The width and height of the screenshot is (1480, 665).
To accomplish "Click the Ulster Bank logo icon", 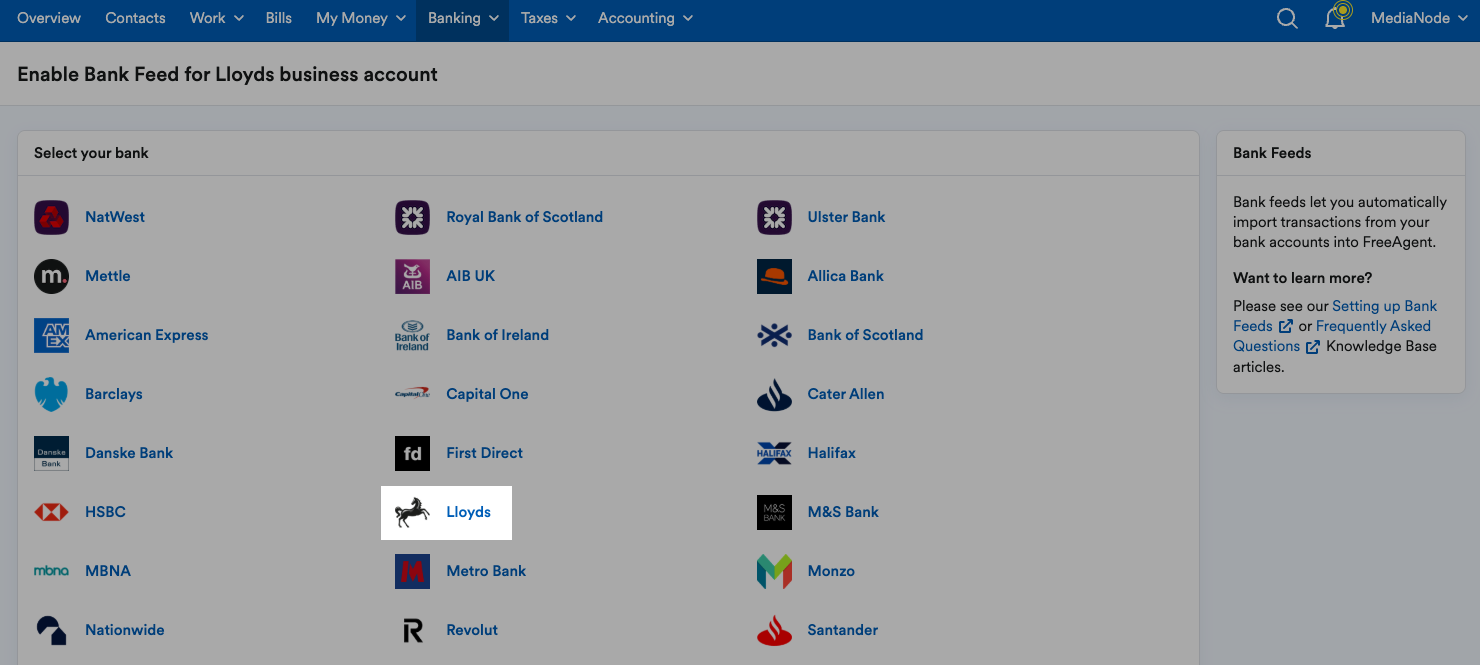I will click(x=774, y=217).
